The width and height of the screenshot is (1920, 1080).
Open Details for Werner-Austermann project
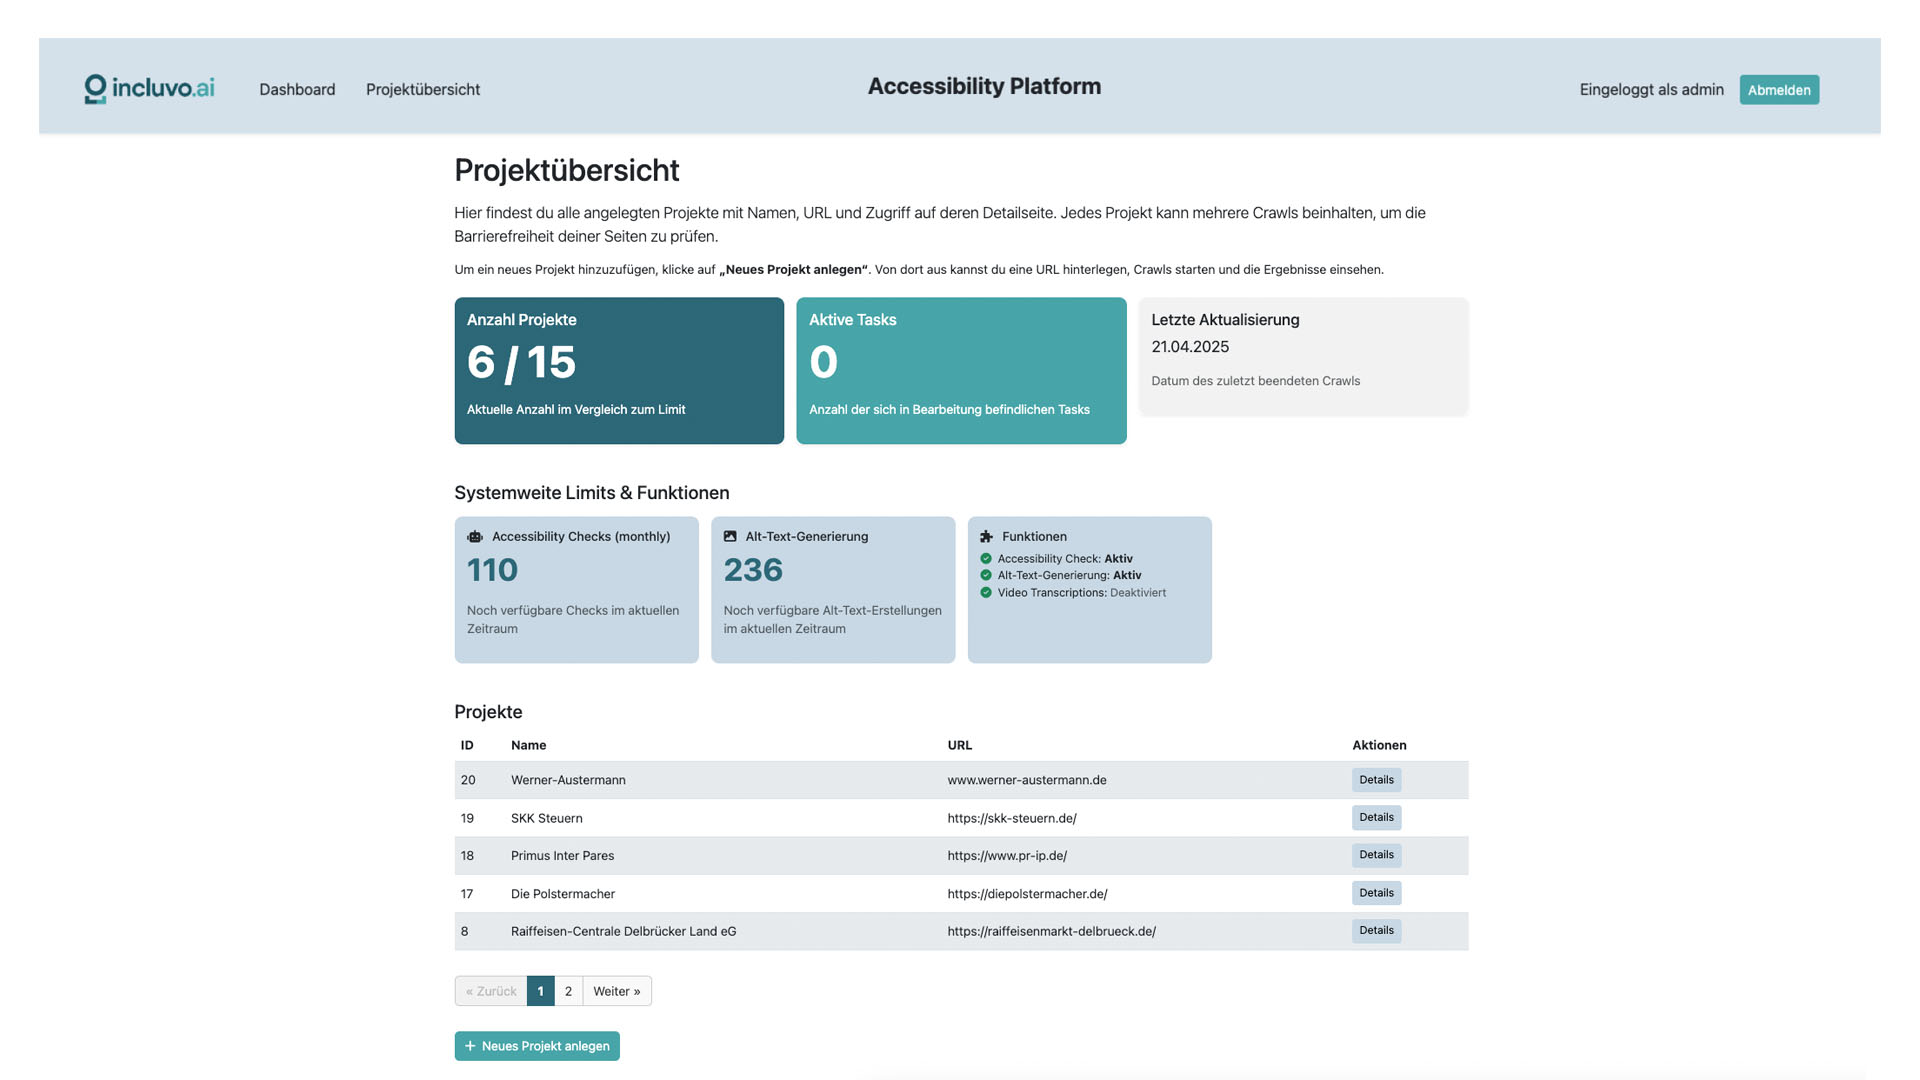[x=1376, y=780]
